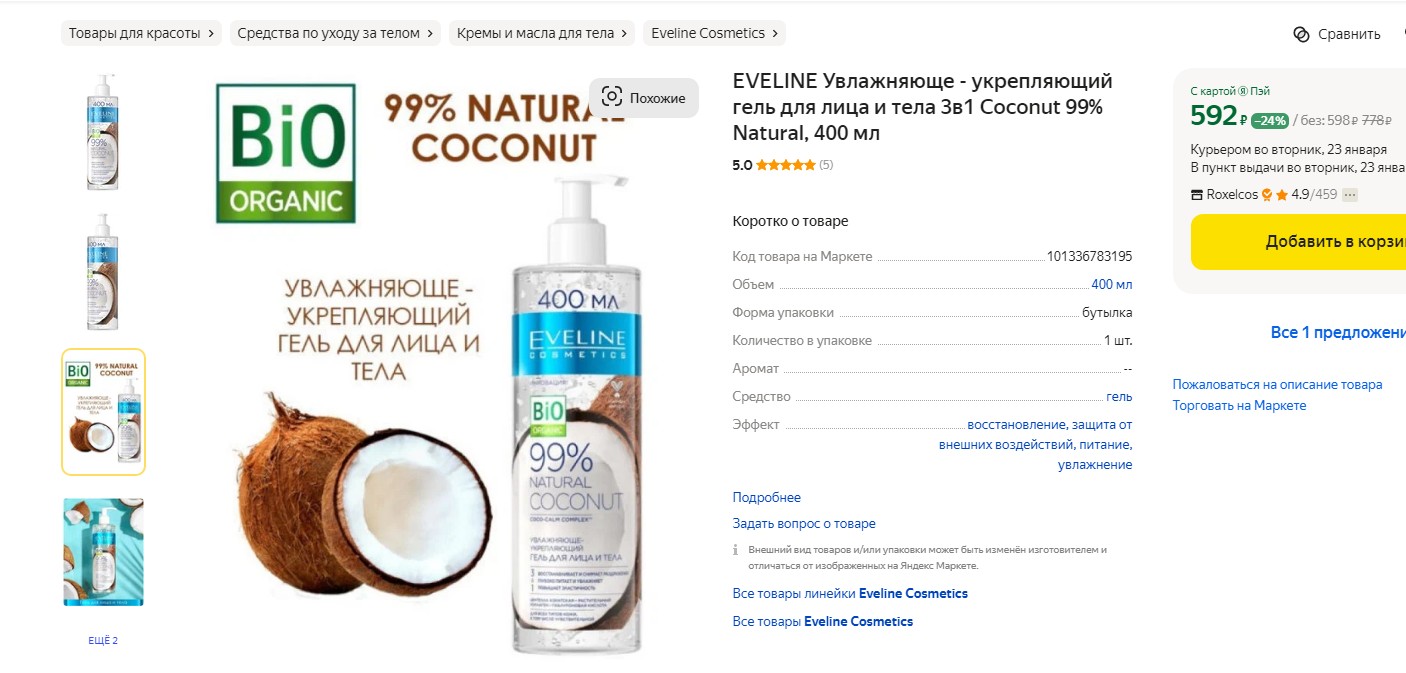Open the 400 мл volume value link
The width and height of the screenshot is (1406, 673).
1112,285
